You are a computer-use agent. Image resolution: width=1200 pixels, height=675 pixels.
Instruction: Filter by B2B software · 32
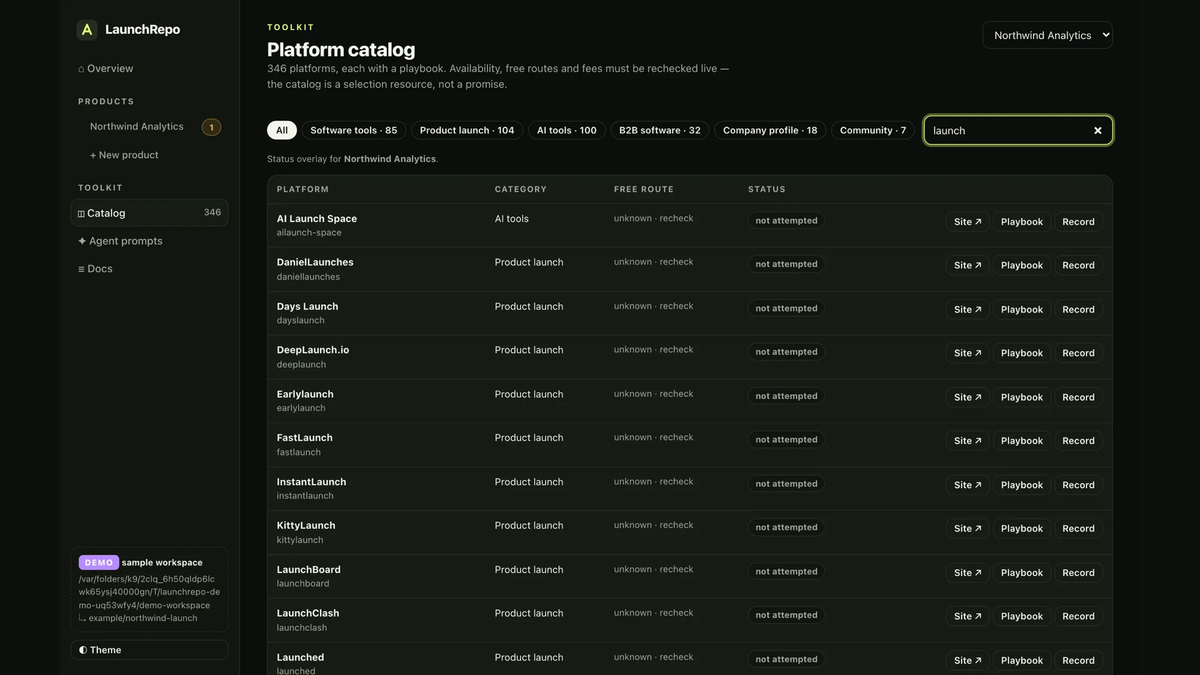click(x=660, y=130)
